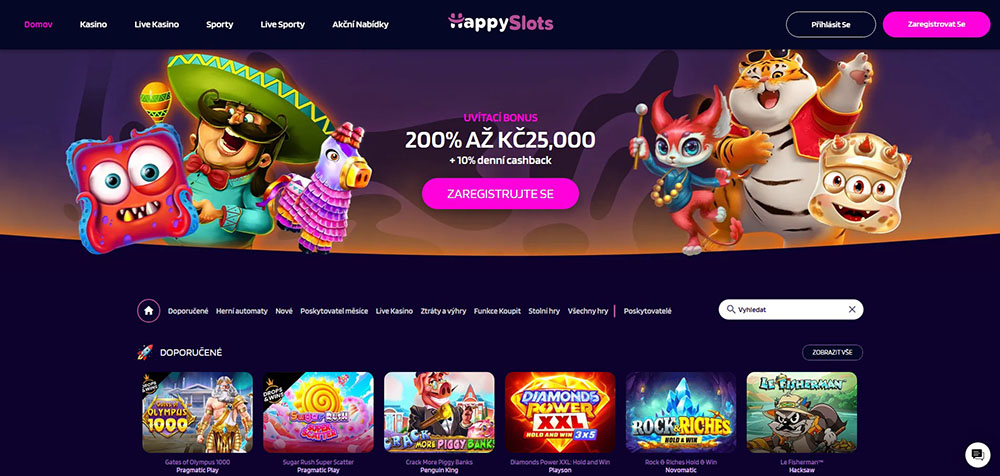Image resolution: width=1000 pixels, height=476 pixels.
Task: Click the HappySlots logo
Action: (501, 22)
